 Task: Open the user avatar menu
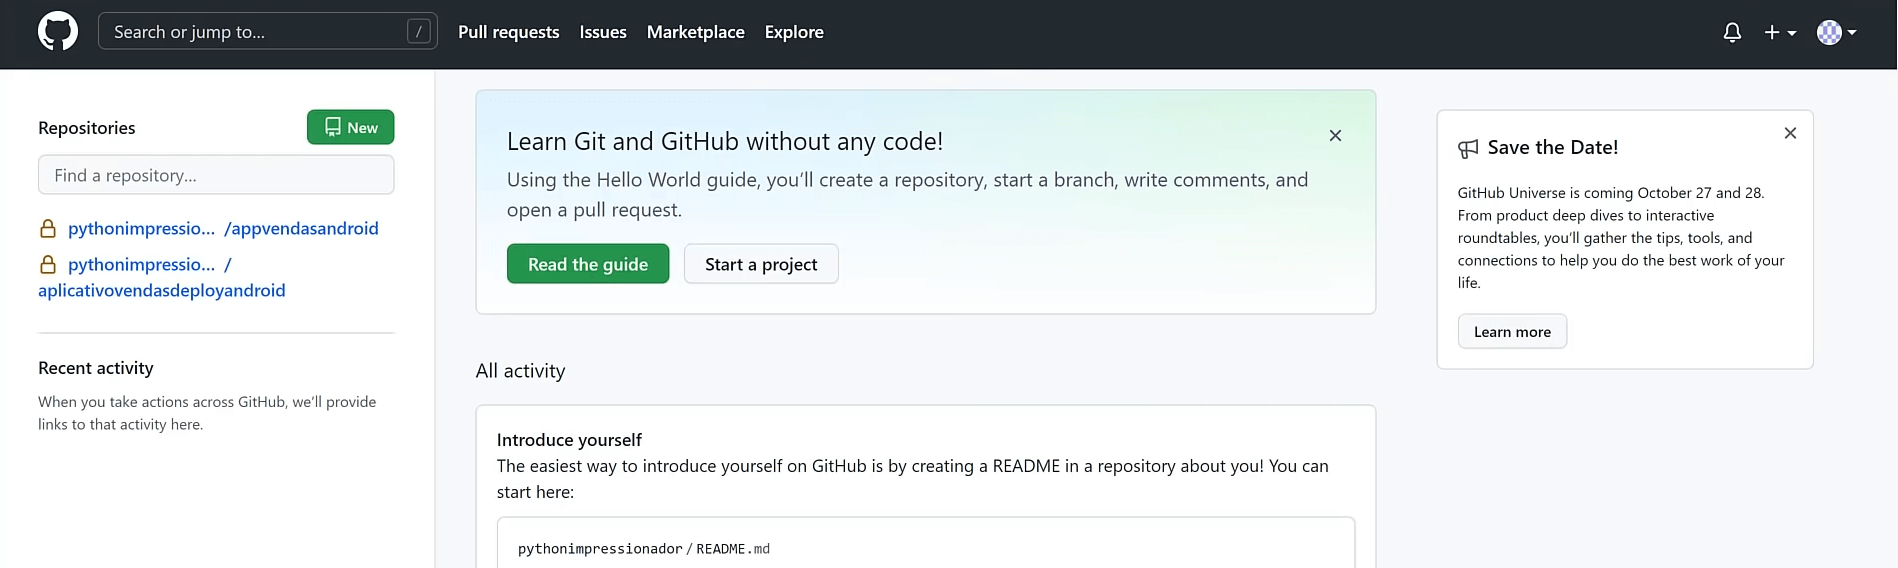pyautogui.click(x=1836, y=32)
